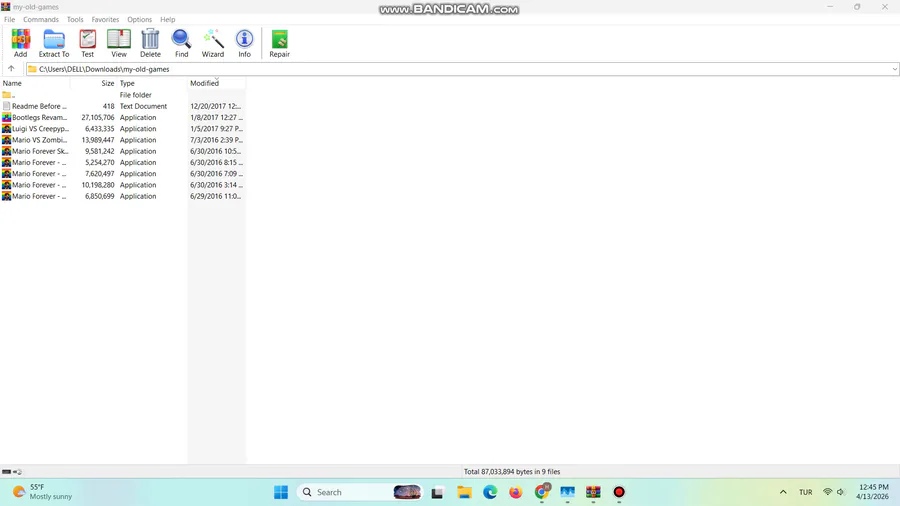This screenshot has width=900, height=506.
Task: Click the 27,105,706 size value
Action: pos(98,117)
